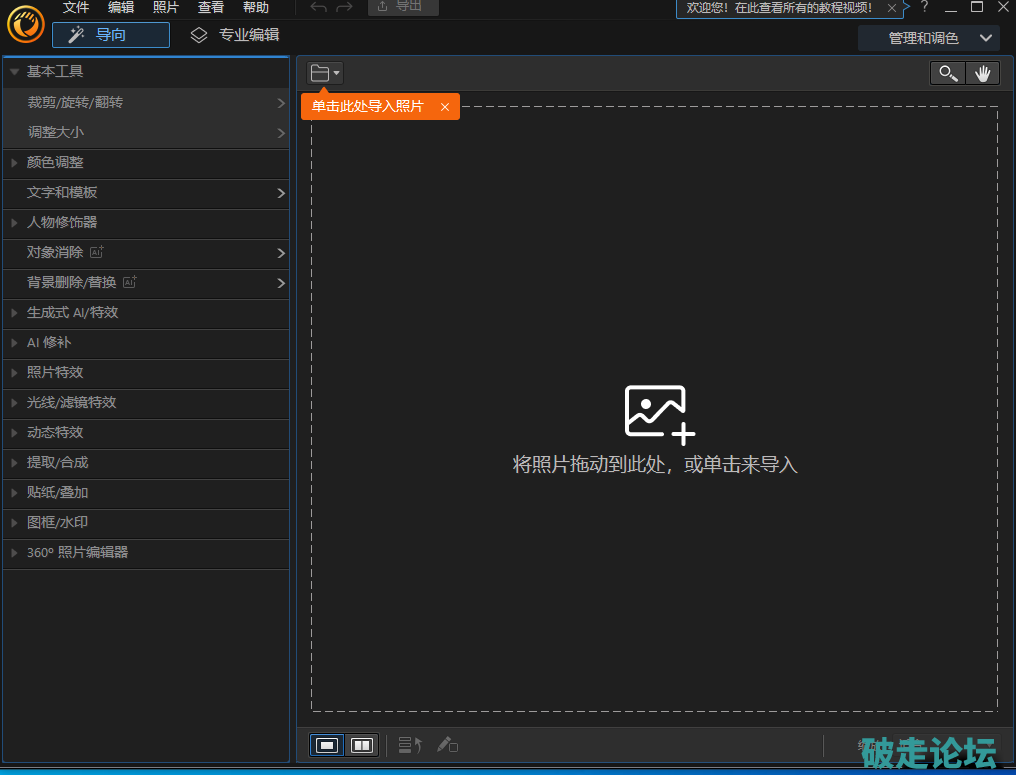This screenshot has width=1016, height=775.
Task: Click the question mark help icon
Action: [924, 7]
